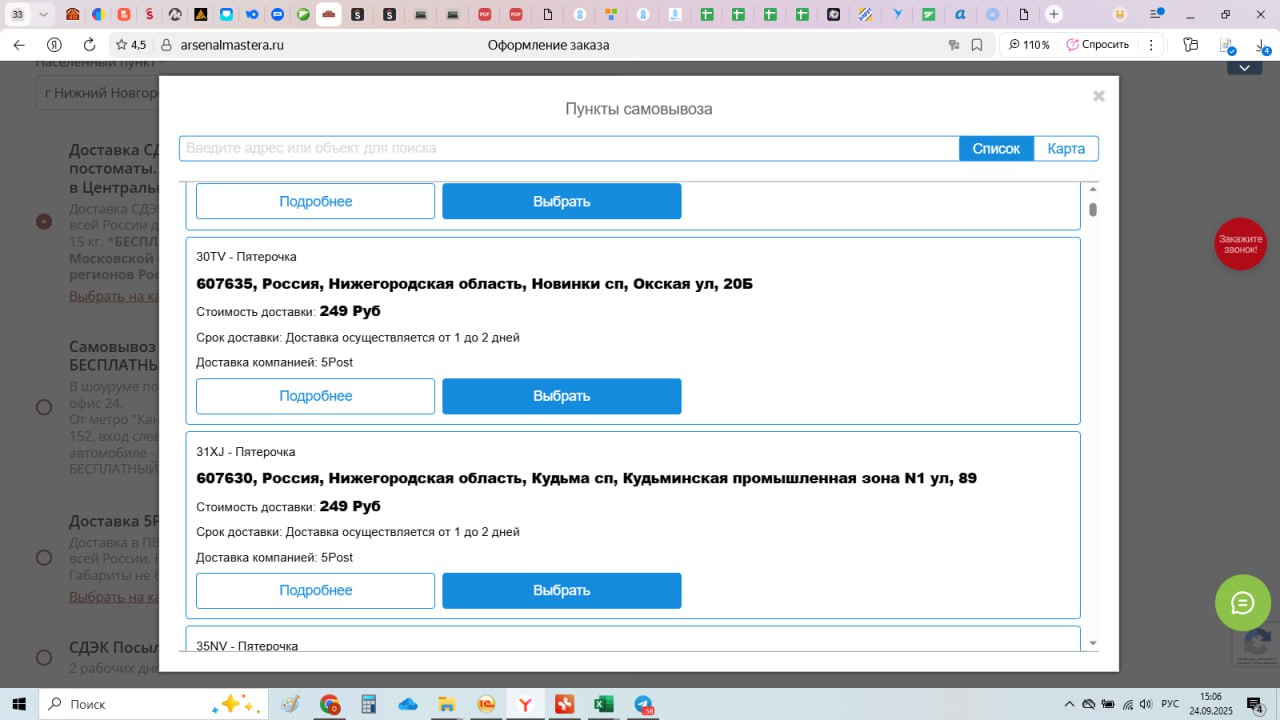Select the Самовывоз radio button
The image size is (1280, 720).
pos(44,407)
